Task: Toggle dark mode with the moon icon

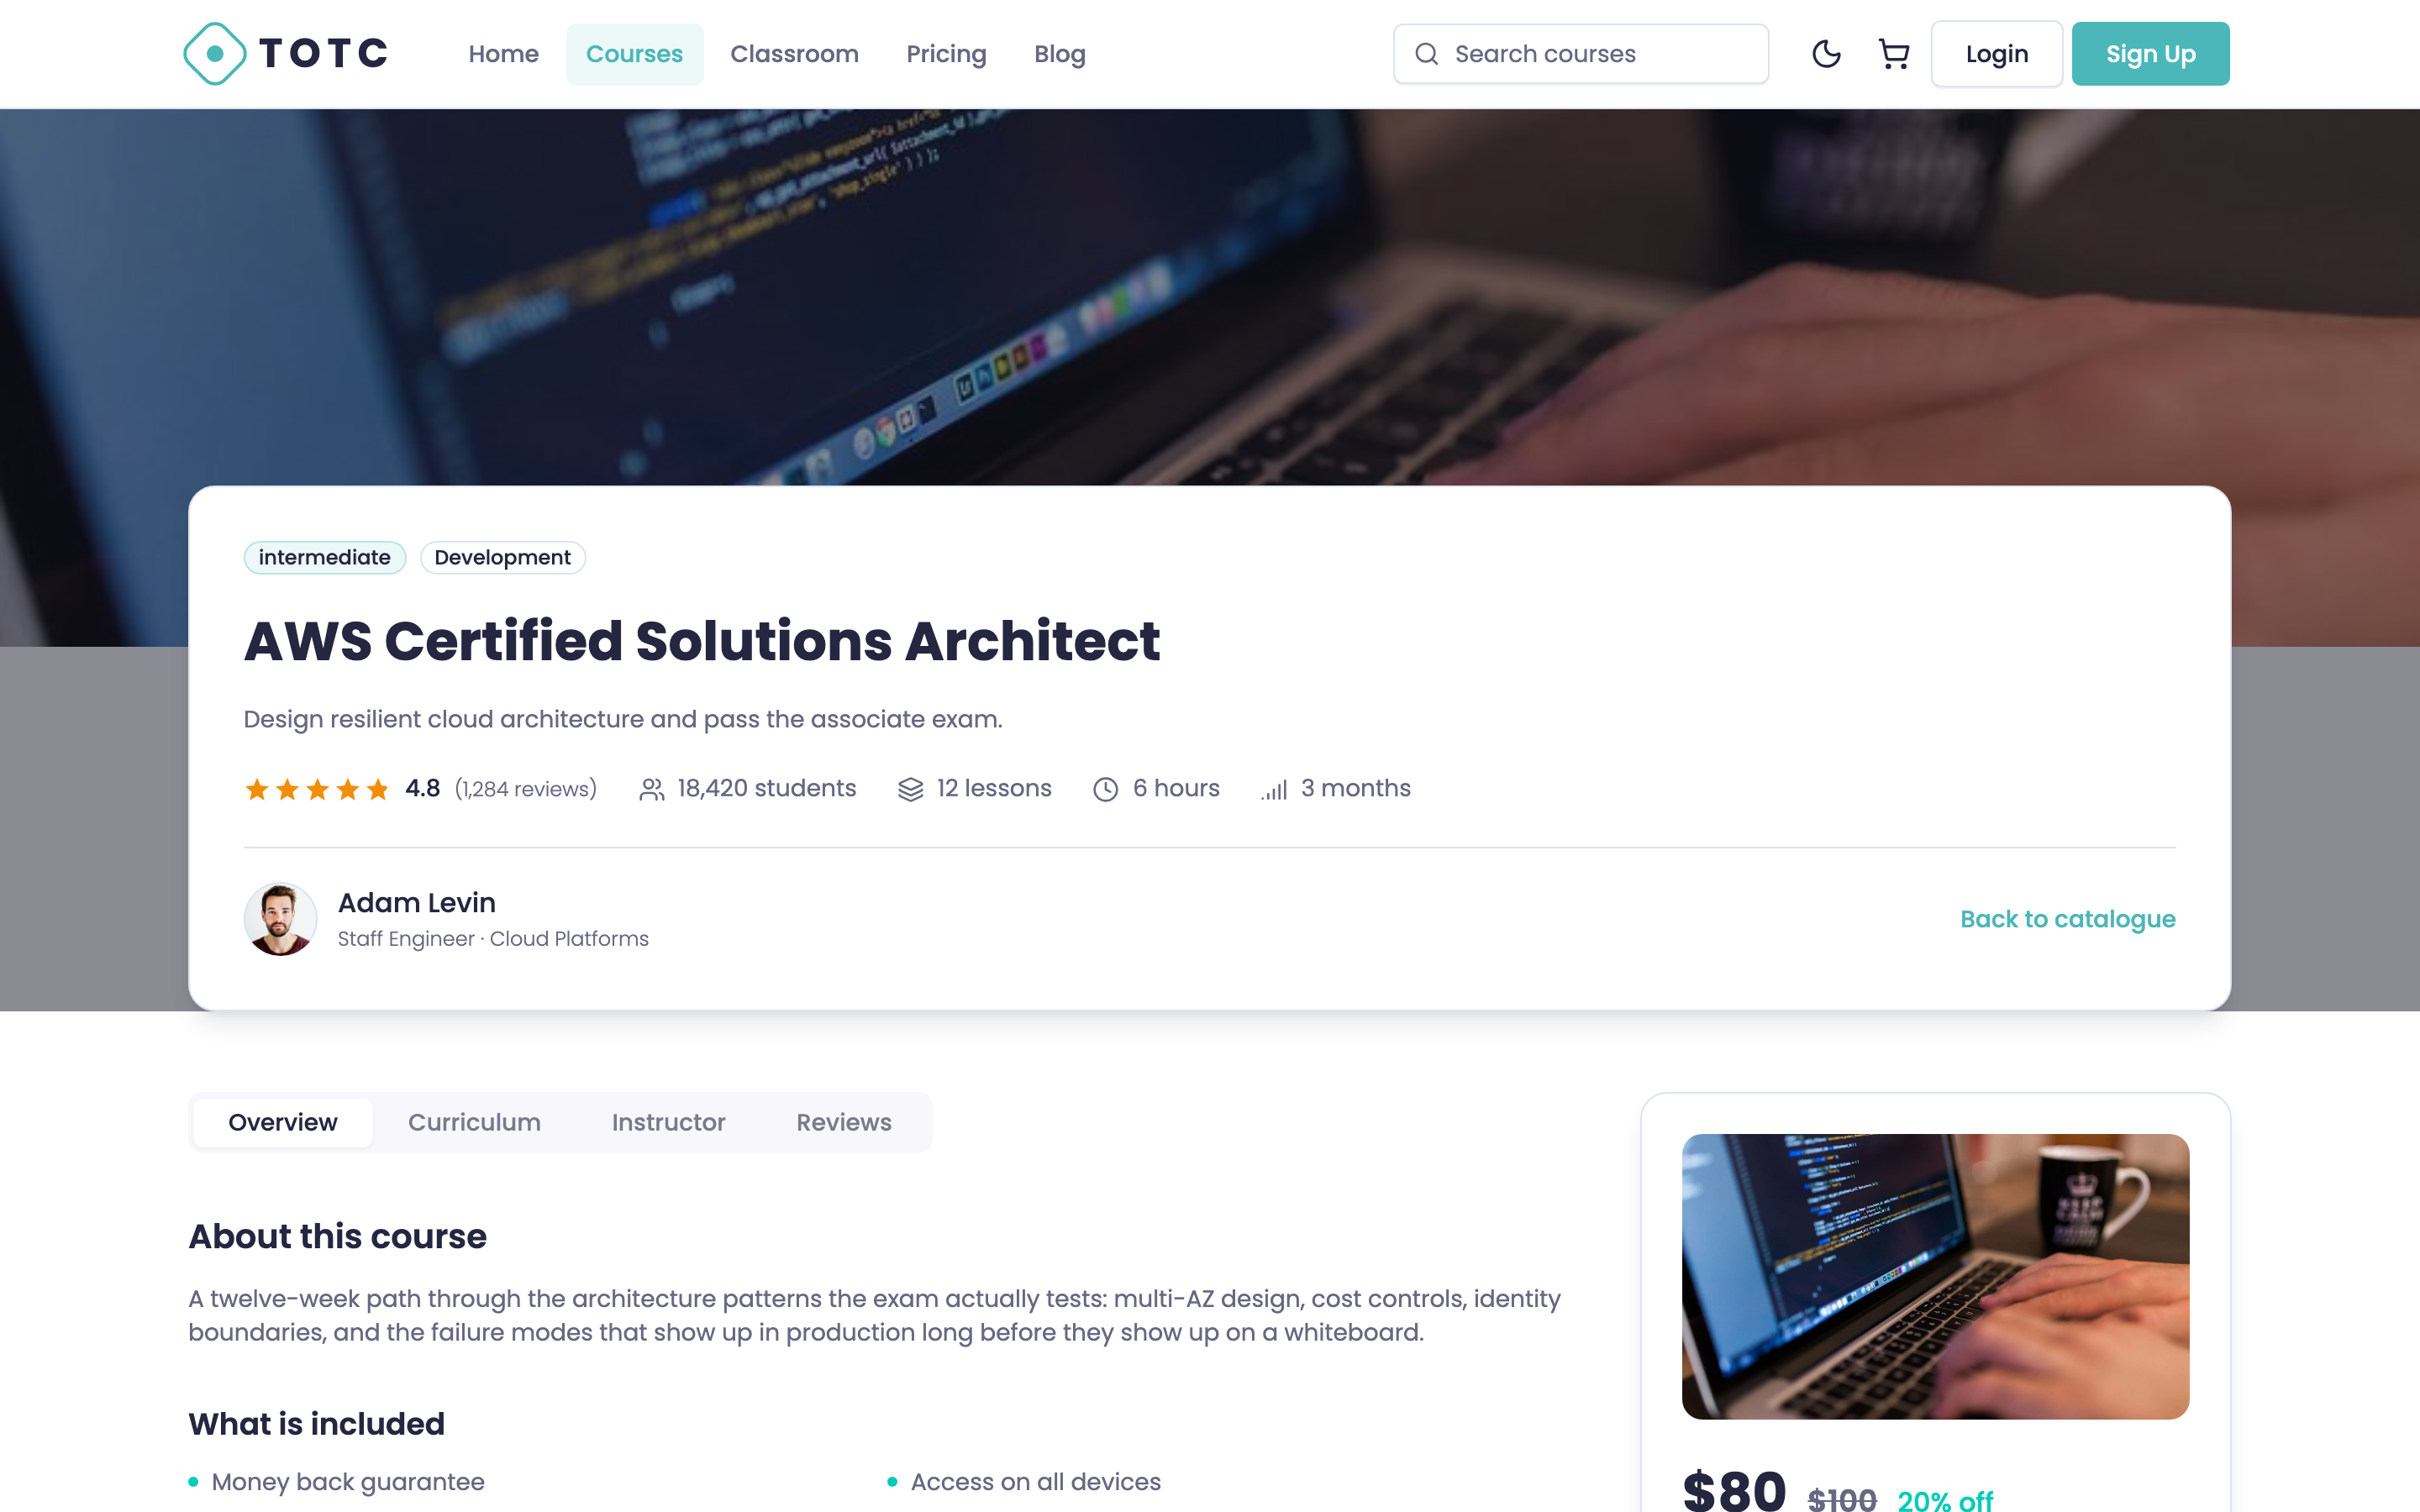Action: [1826, 54]
